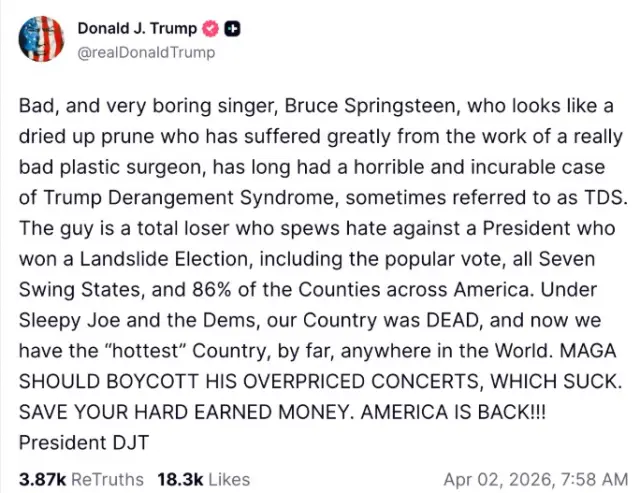640x493 pixels.
Task: Open the "Donald J. Trump" display name
Action: click(136, 29)
